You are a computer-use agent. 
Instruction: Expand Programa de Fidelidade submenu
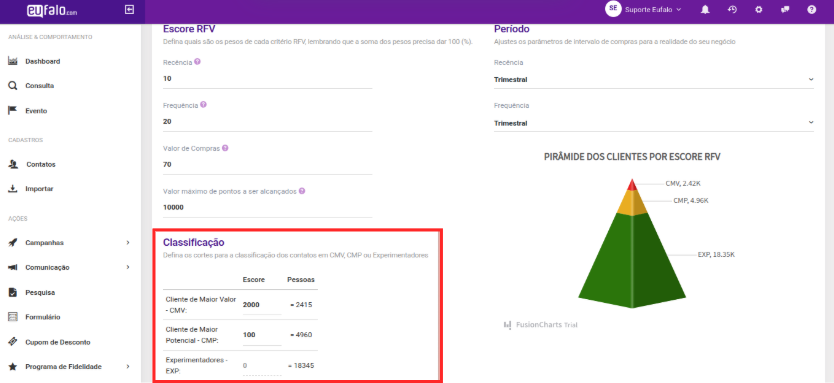[x=128, y=367]
